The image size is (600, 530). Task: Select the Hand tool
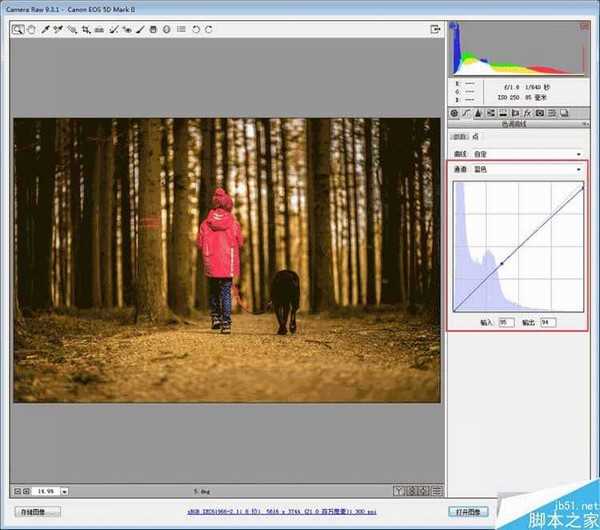(x=32, y=30)
